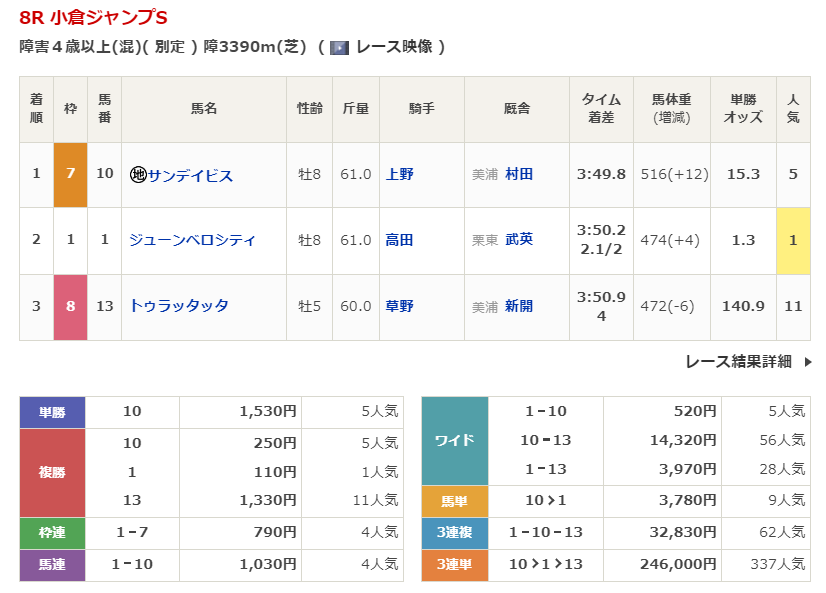Image resolution: width=826 pixels, height=593 pixels.
Task: View trainer 村田 profile
Action: point(519,175)
